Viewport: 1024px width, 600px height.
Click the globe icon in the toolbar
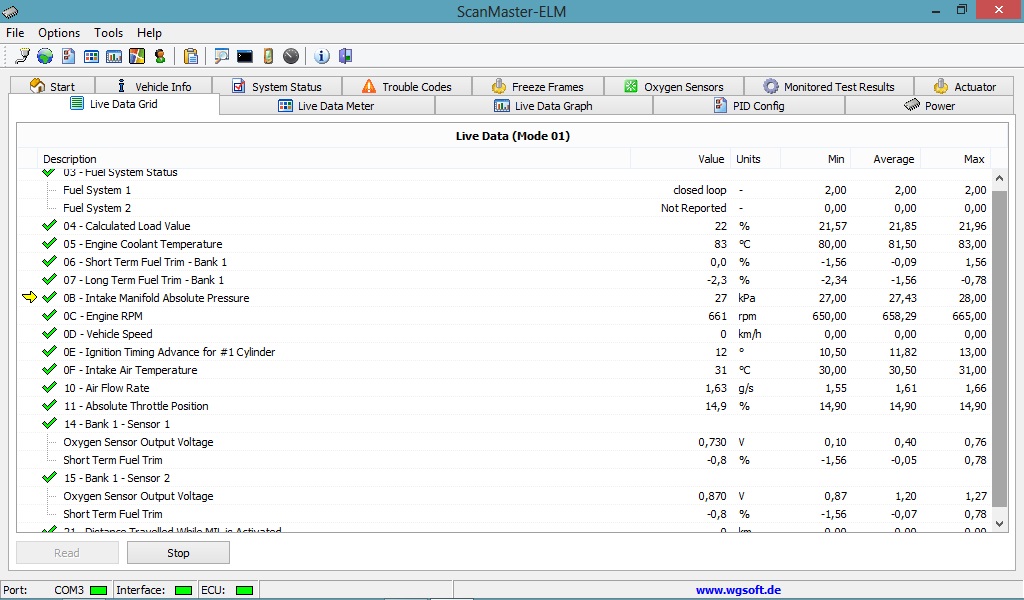(44, 56)
